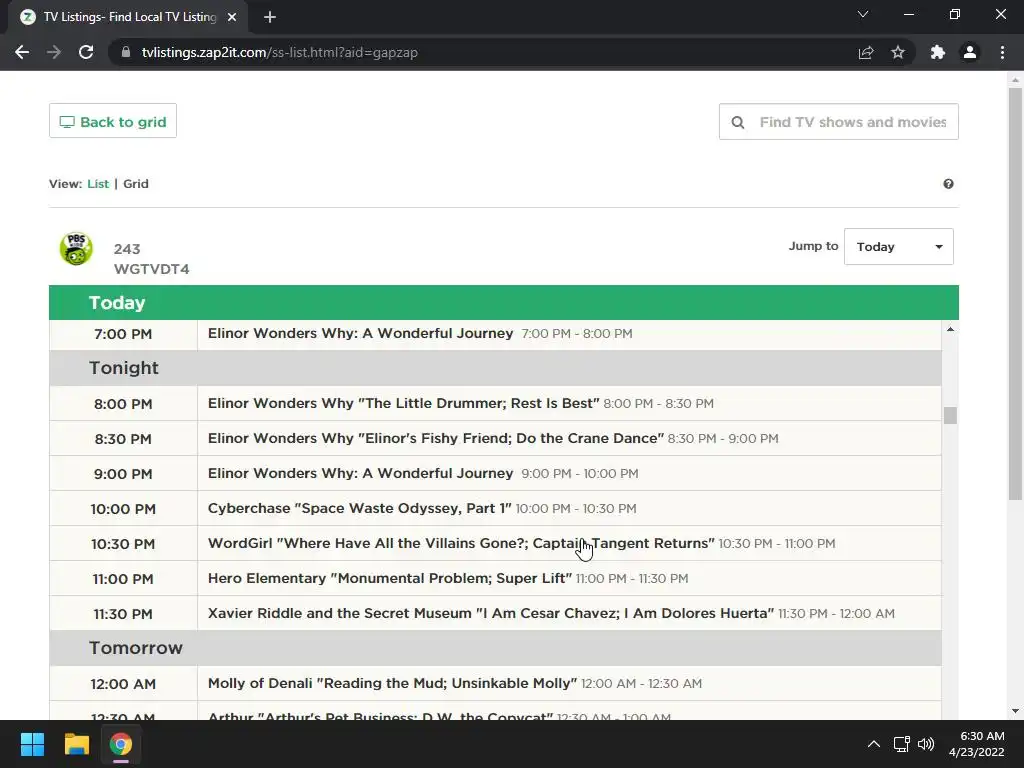
Task: Open the Extensions puzzle icon
Action: click(938, 52)
